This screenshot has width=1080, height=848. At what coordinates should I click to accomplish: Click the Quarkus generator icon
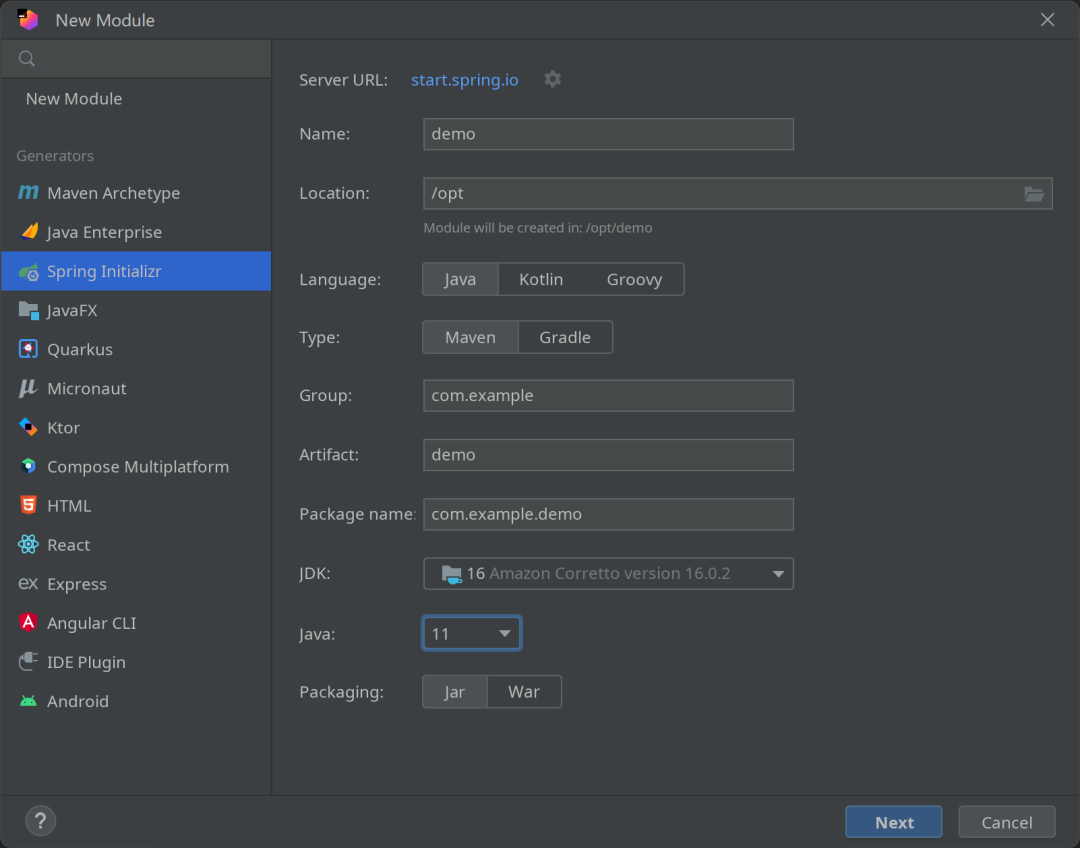pyautogui.click(x=28, y=349)
